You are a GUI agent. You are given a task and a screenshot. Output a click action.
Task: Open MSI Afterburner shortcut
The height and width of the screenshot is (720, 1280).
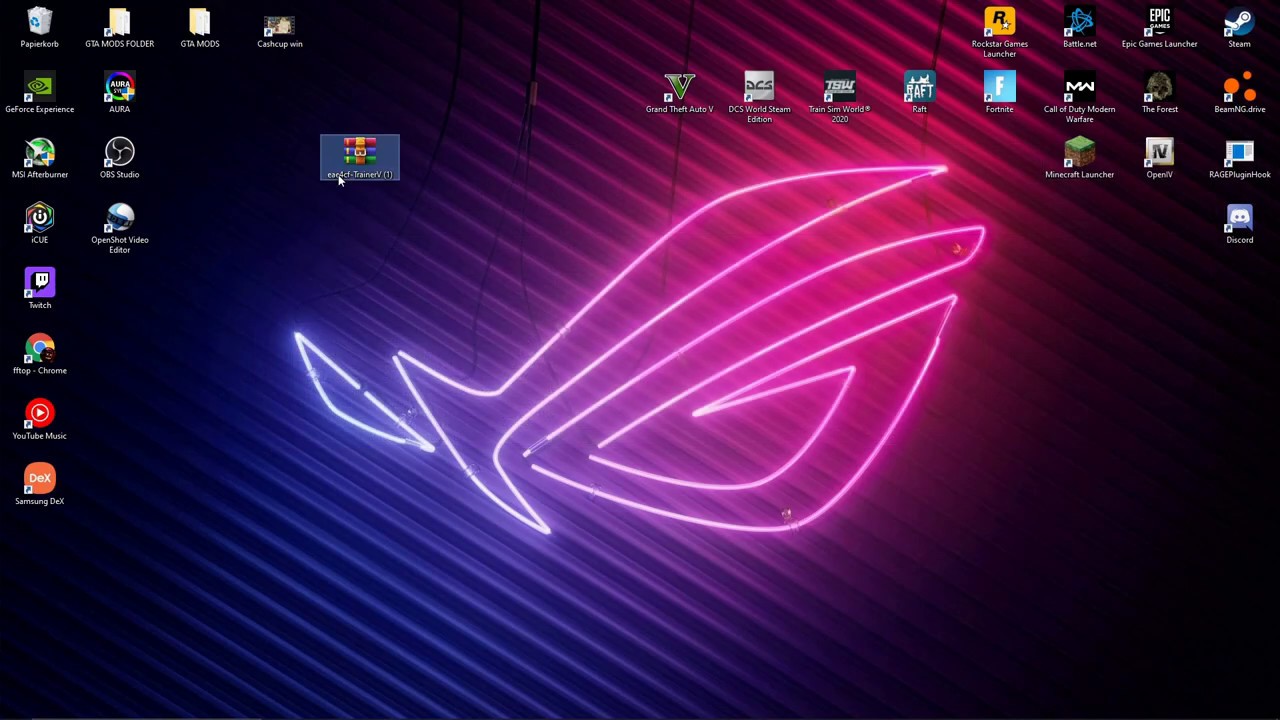tap(39, 158)
